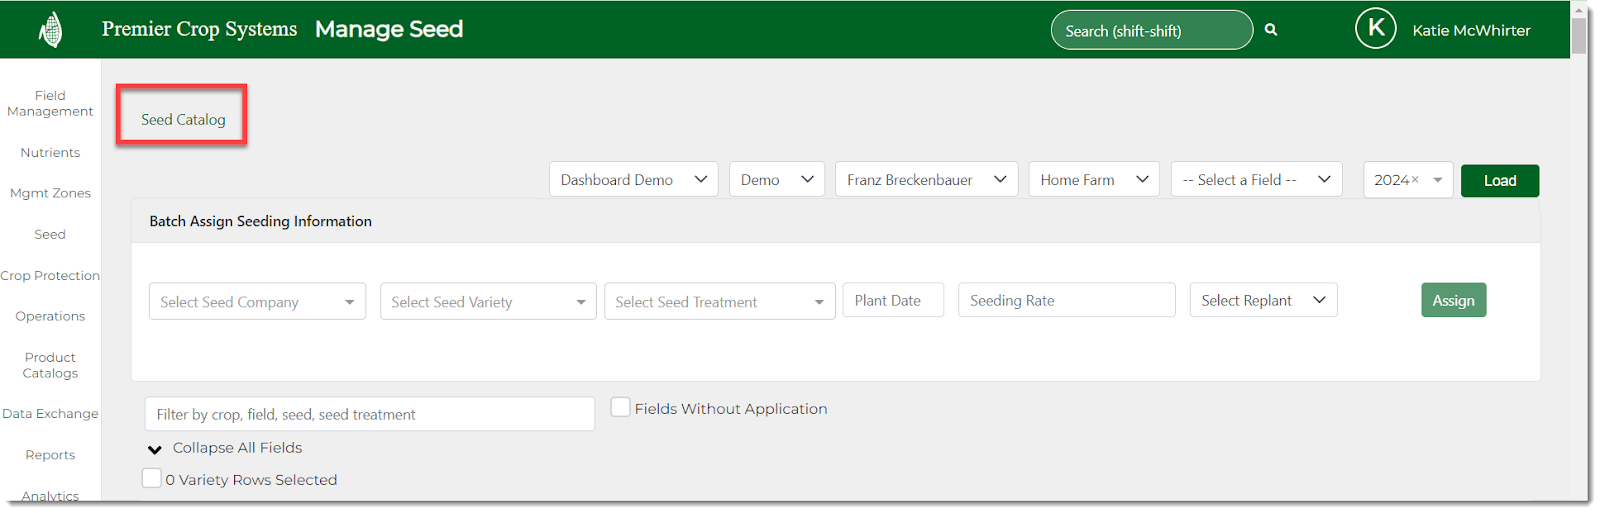Open the Select Replant dropdown

[1264, 300]
